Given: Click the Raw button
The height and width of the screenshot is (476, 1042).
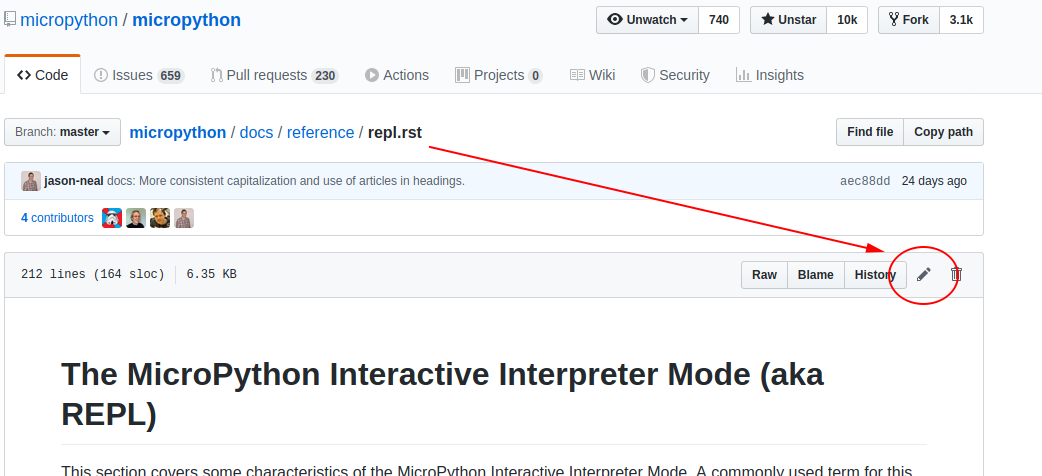Looking at the screenshot, I should tap(764, 275).
